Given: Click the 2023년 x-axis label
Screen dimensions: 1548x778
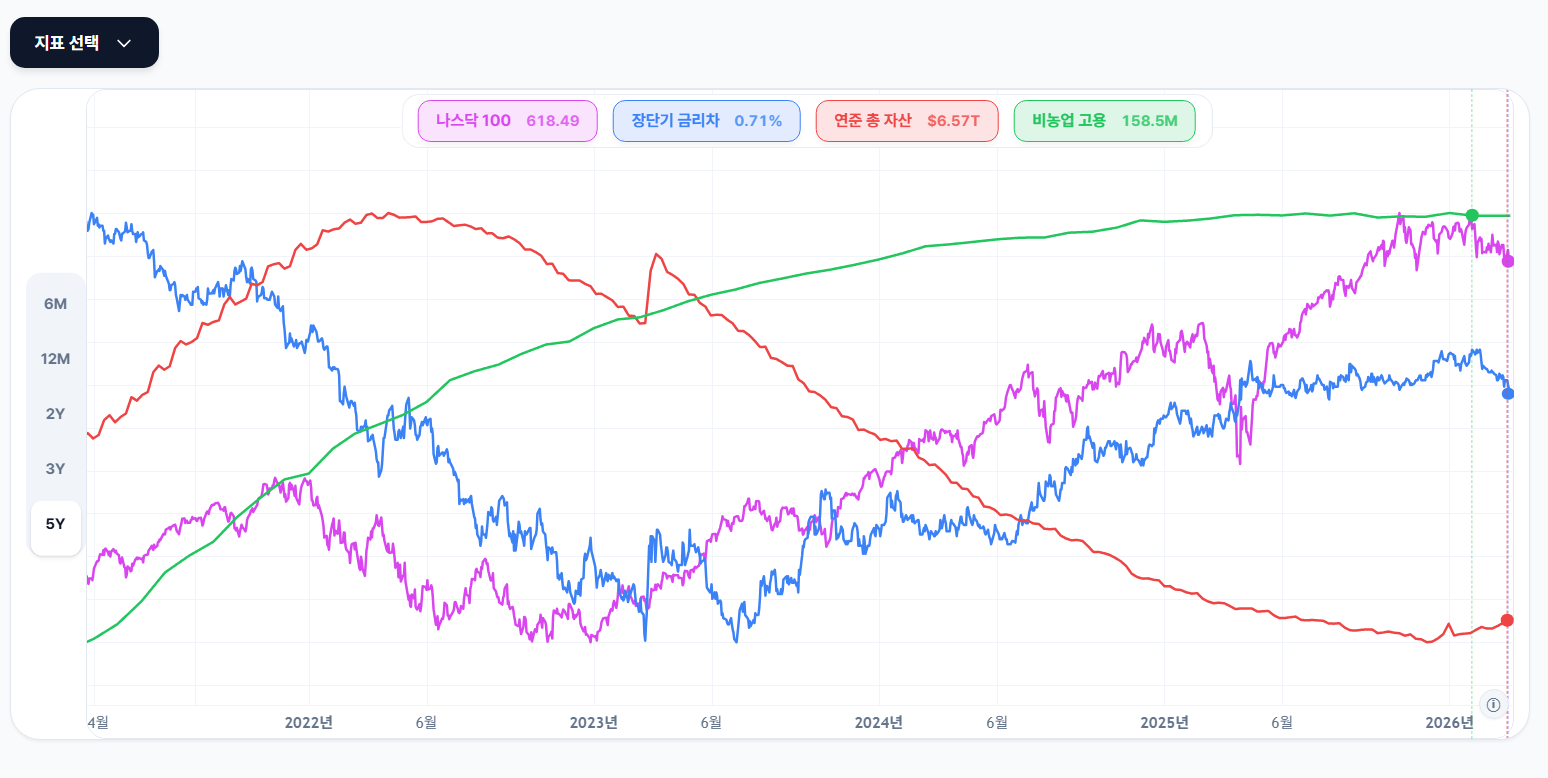Looking at the screenshot, I should [x=594, y=722].
